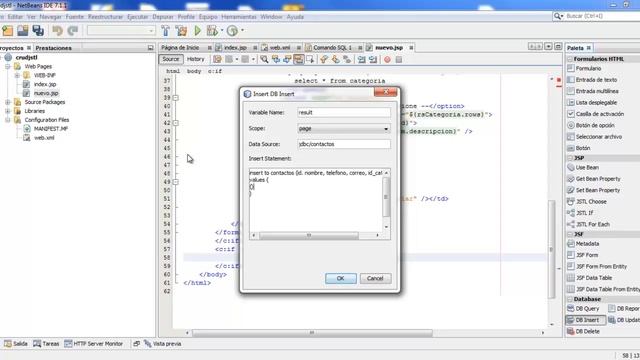Click the Build Project hammer icon
The height and width of the screenshot is (360, 640).
coord(165,31)
